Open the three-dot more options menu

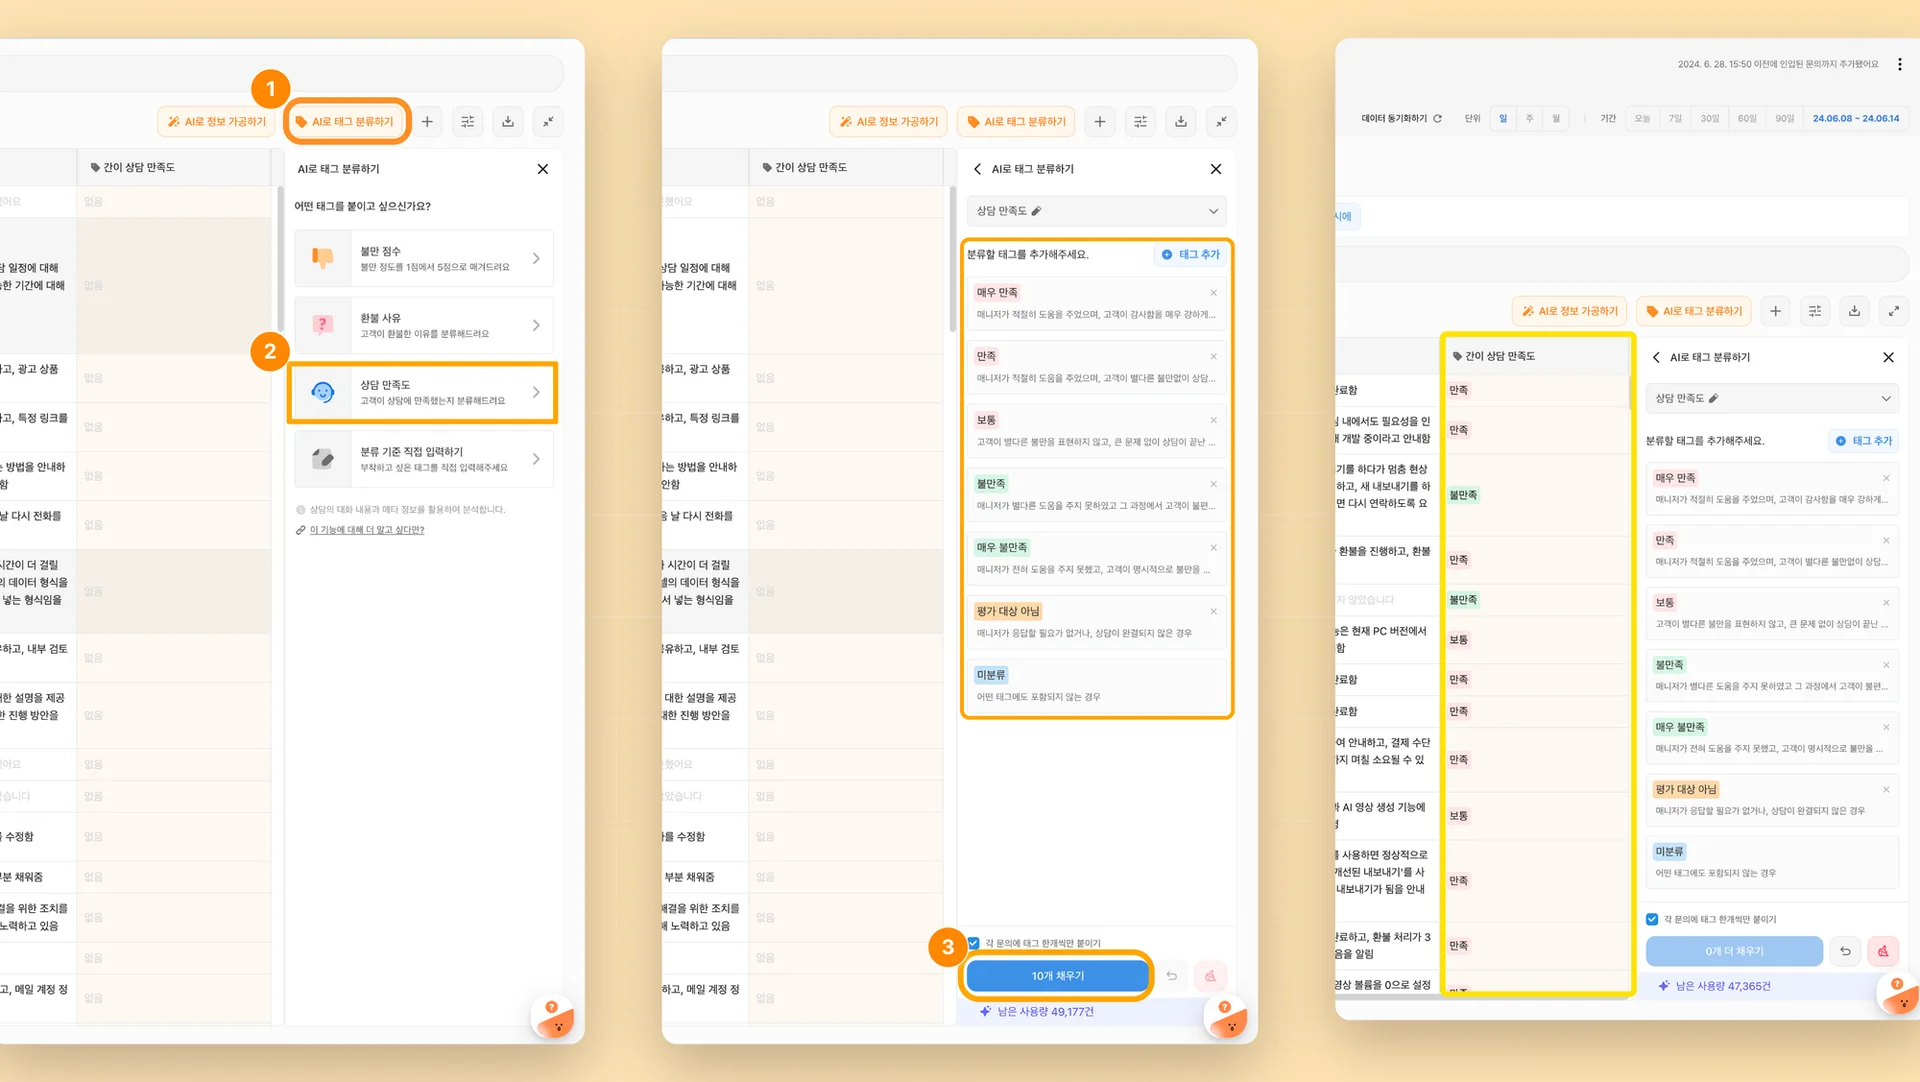(x=1899, y=64)
